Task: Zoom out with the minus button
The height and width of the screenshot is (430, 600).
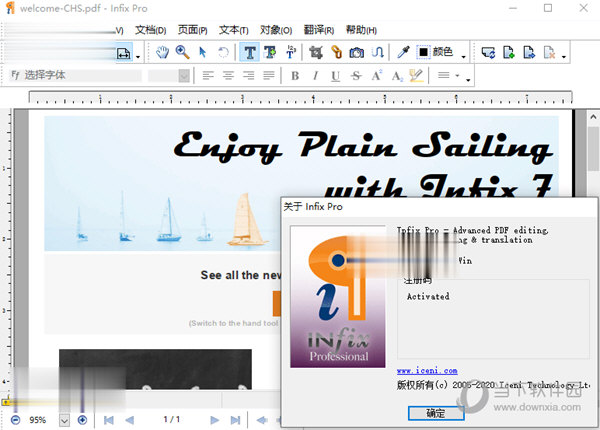Action: pyautogui.click(x=15, y=420)
